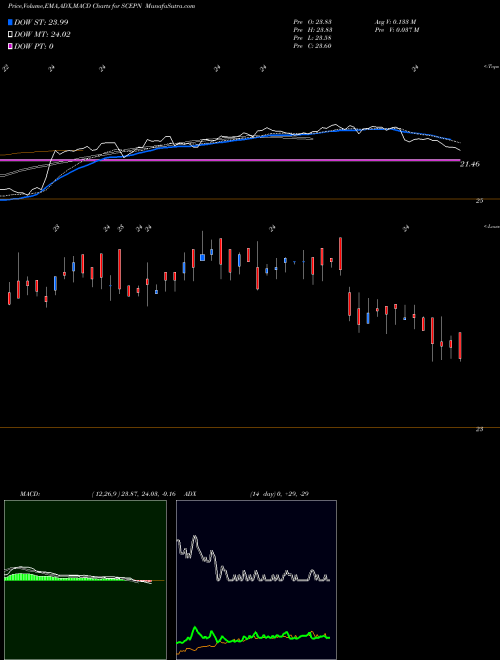Click the 'Lows' label at right edge
Viewport: 500px width, 660px height.
point(492,227)
